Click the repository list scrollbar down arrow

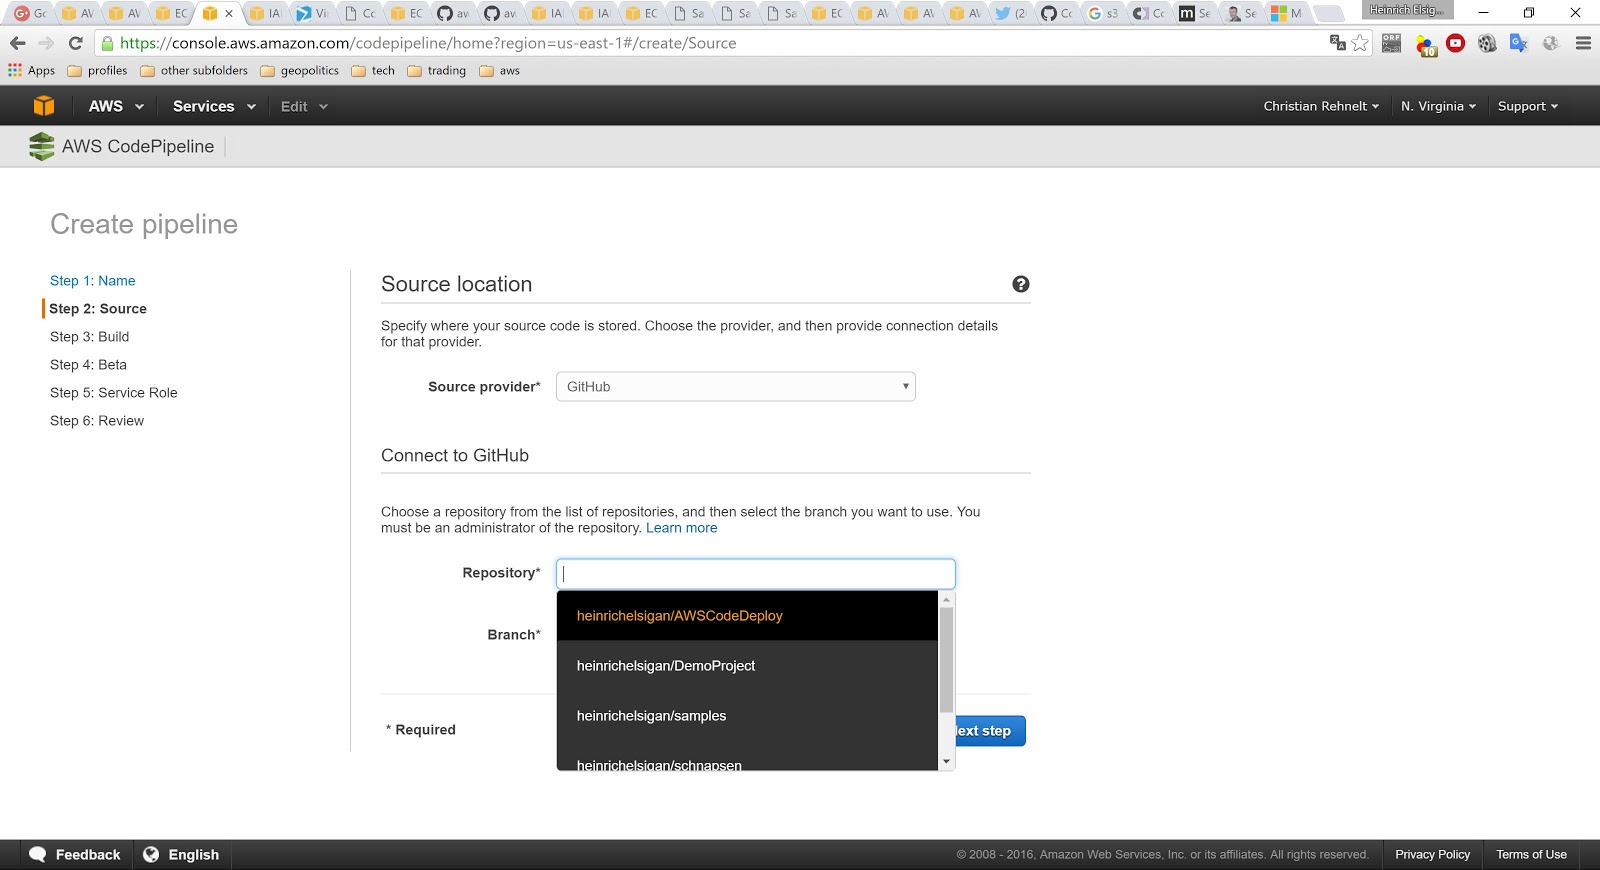946,762
